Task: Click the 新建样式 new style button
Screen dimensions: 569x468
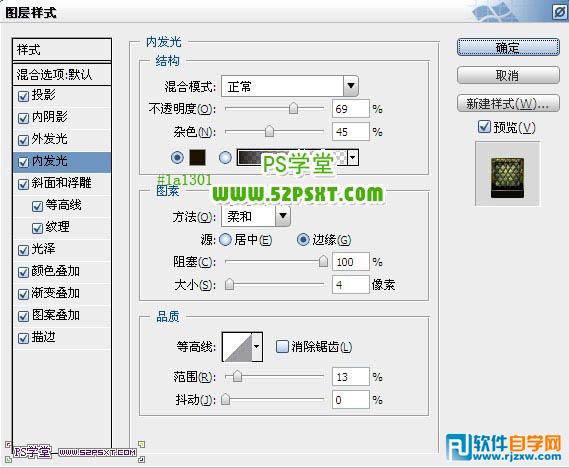Action: 508,103
